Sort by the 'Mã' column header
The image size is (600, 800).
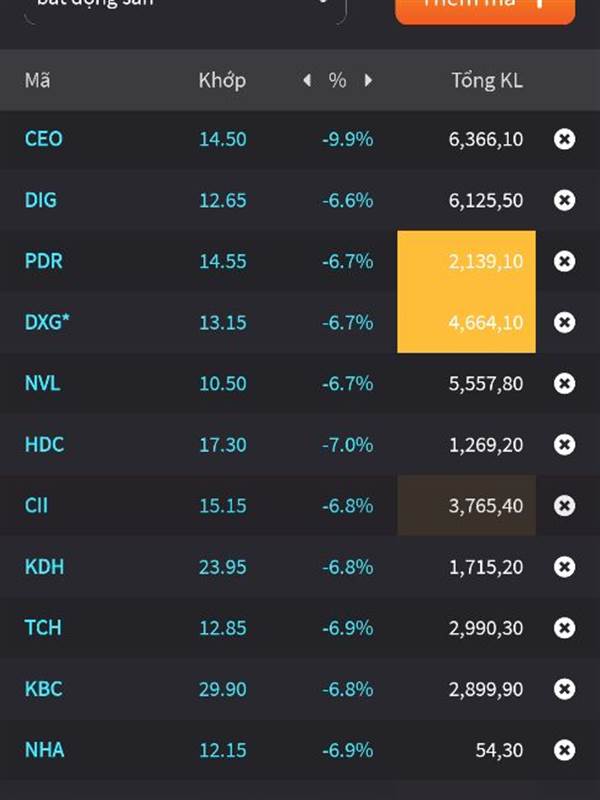point(38,81)
